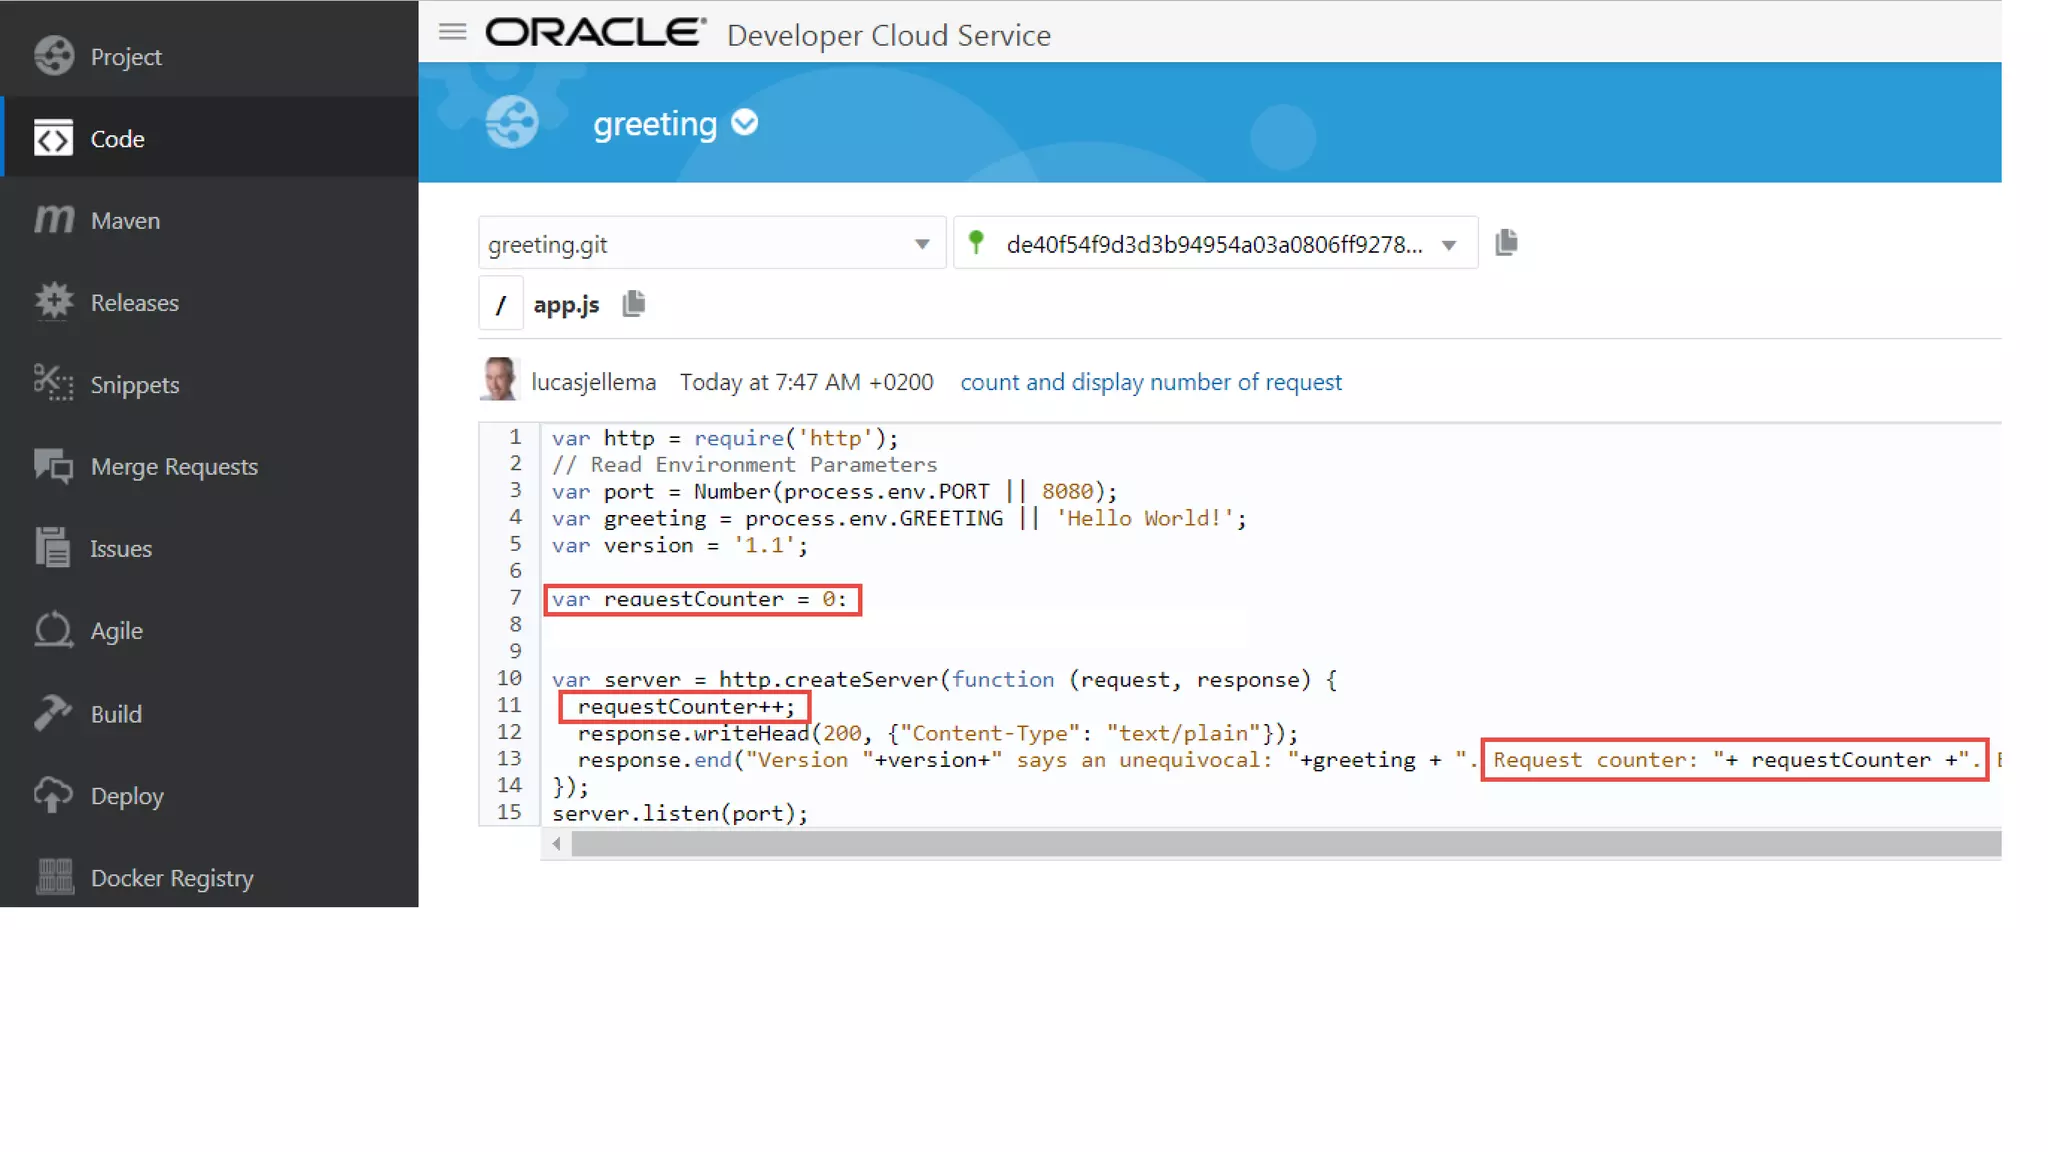Go to Merge Requests icon
2048x1152 pixels.
pos(53,466)
